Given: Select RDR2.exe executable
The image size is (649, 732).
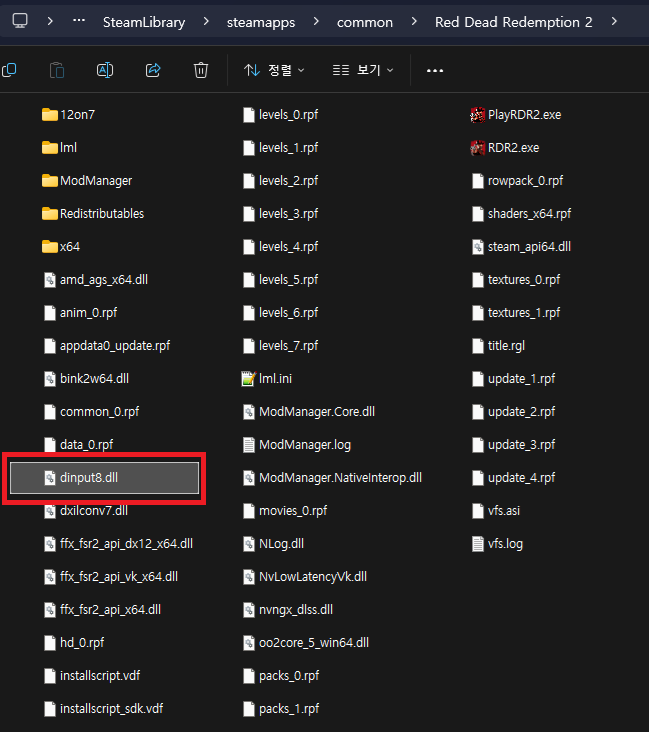Looking at the screenshot, I should [x=505, y=148].
